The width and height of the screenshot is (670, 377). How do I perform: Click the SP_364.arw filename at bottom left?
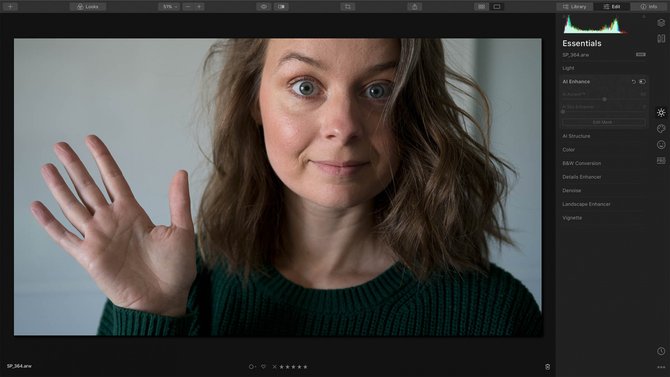(19, 366)
